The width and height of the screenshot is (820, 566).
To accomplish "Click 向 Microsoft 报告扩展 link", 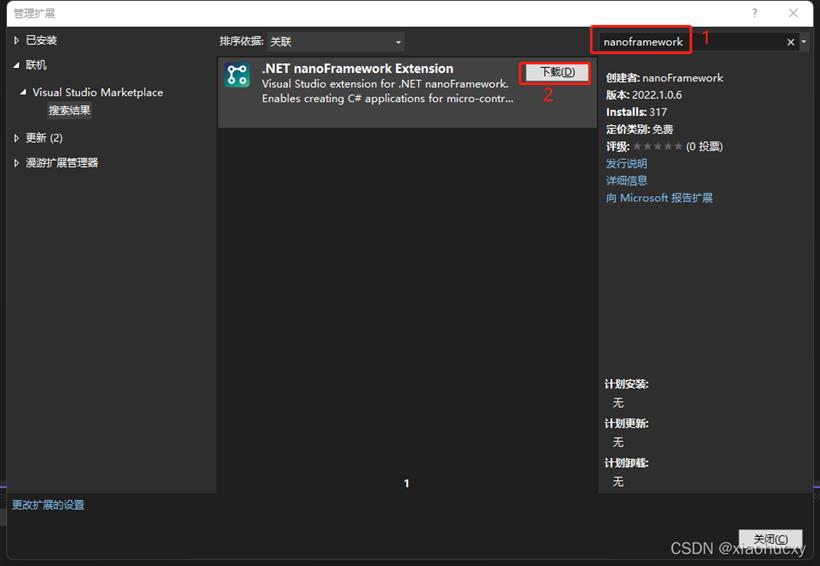I will pyautogui.click(x=659, y=198).
